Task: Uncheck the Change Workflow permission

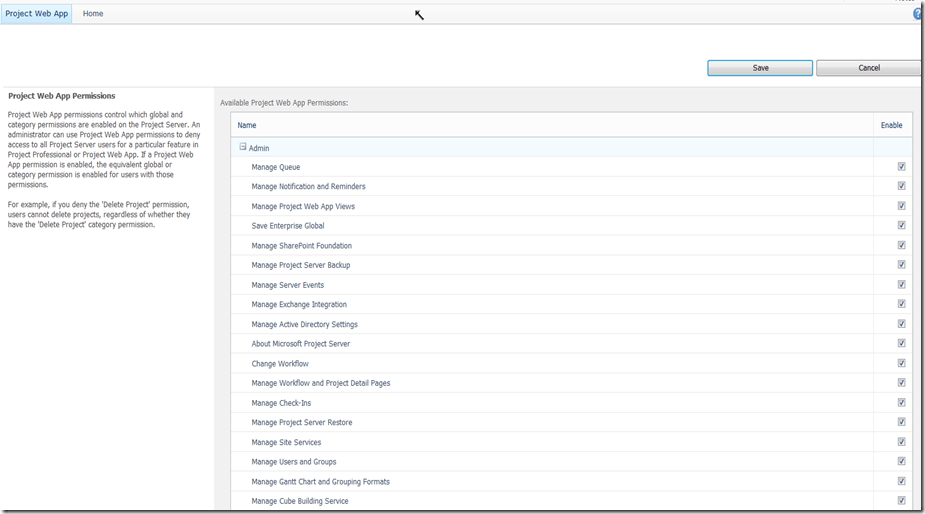Action: coord(901,363)
